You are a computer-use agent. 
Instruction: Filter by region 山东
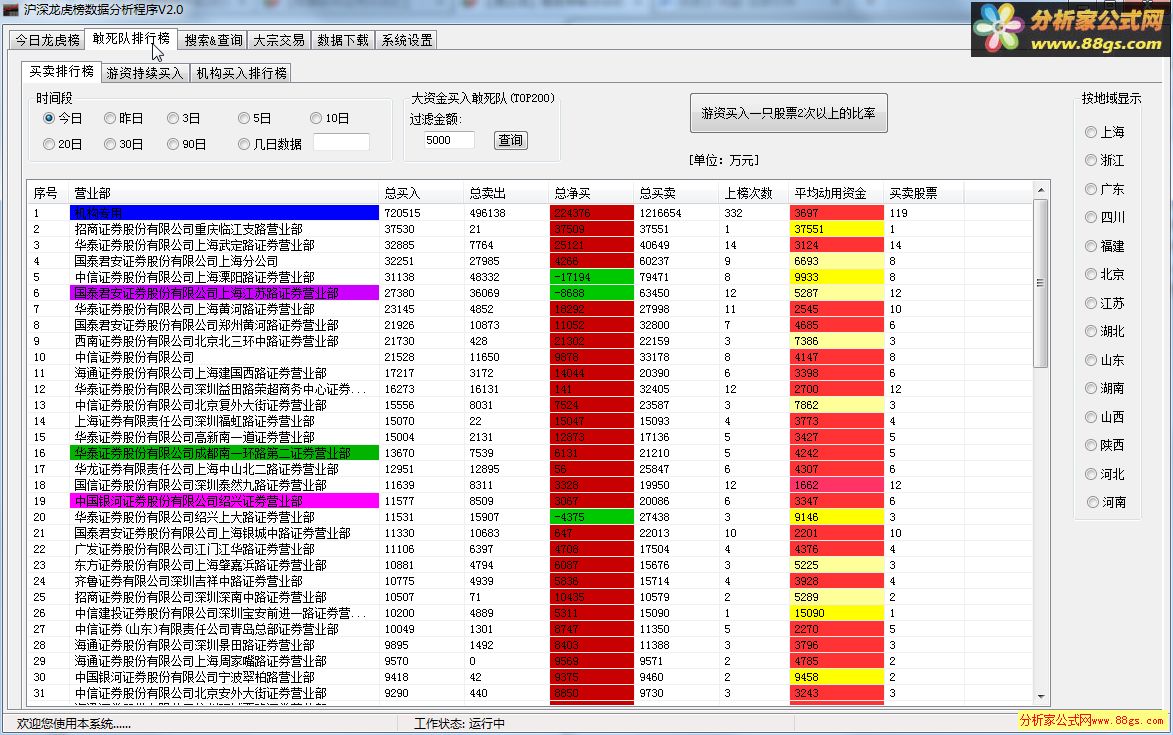pos(1105,360)
